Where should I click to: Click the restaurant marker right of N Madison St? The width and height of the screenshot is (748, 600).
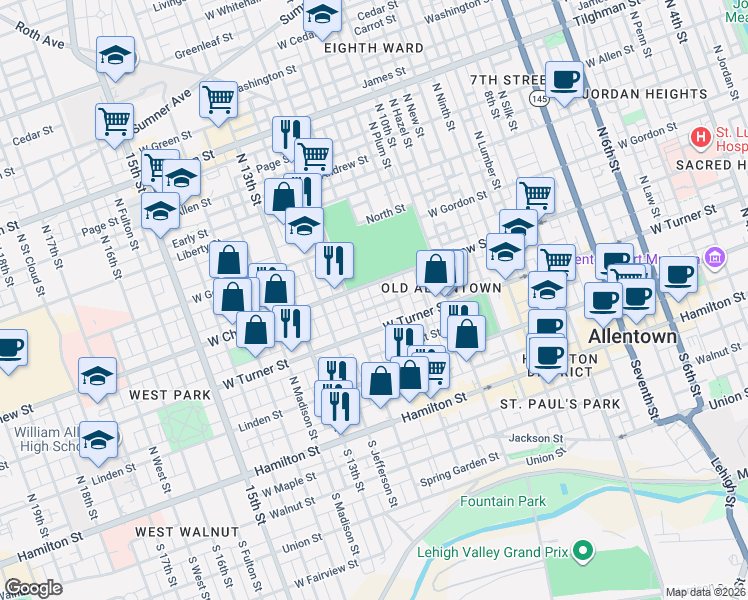pos(337,371)
